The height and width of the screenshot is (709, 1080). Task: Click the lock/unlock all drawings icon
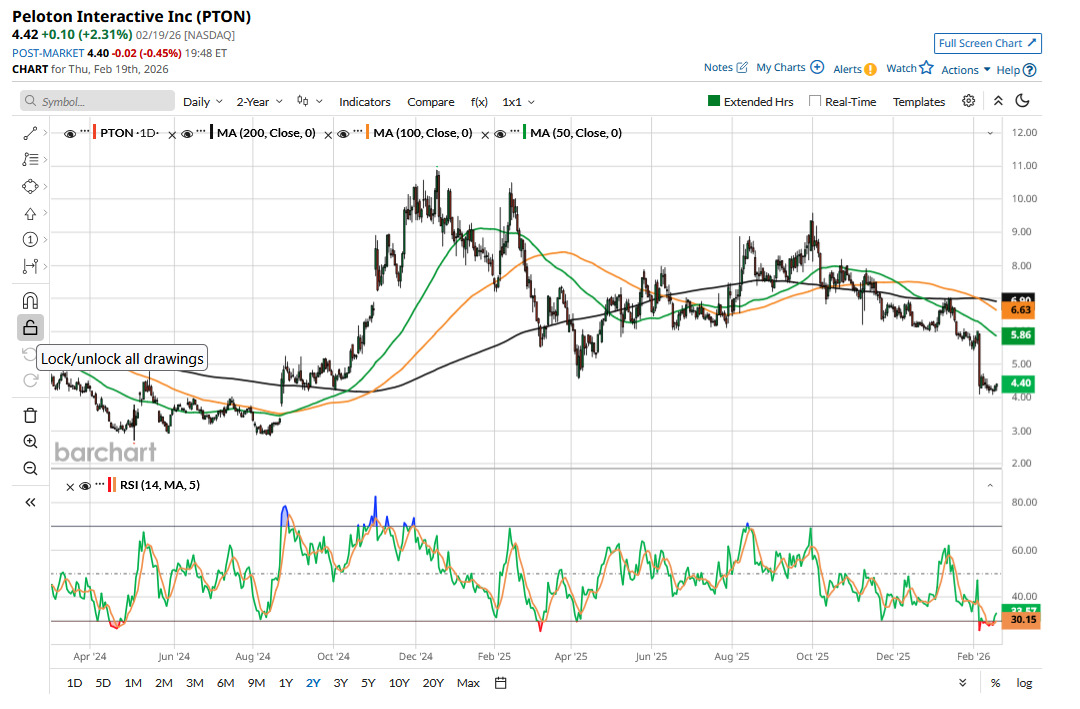[x=30, y=327]
